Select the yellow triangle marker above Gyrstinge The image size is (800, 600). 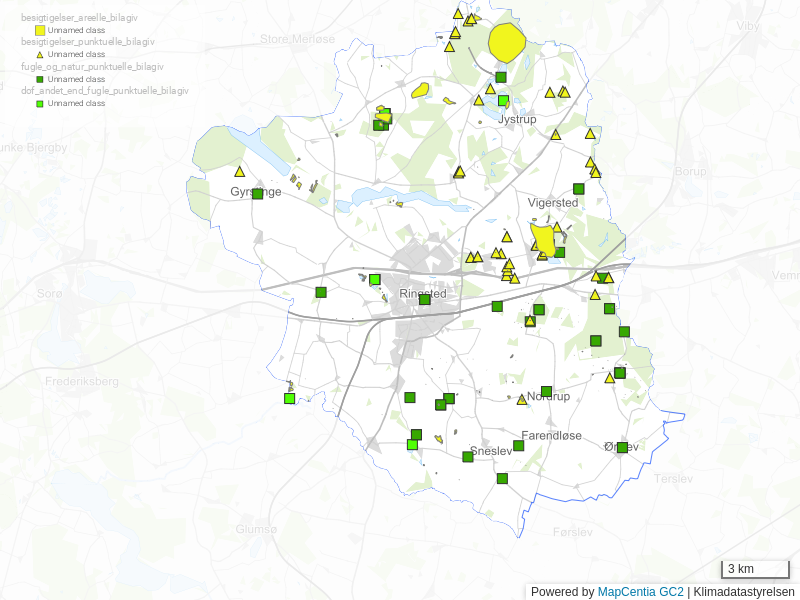(240, 172)
